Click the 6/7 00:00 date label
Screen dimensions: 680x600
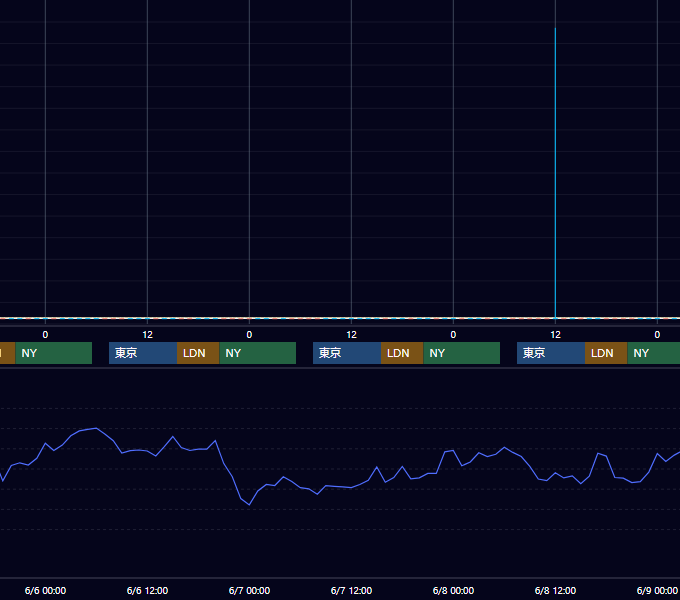249,590
